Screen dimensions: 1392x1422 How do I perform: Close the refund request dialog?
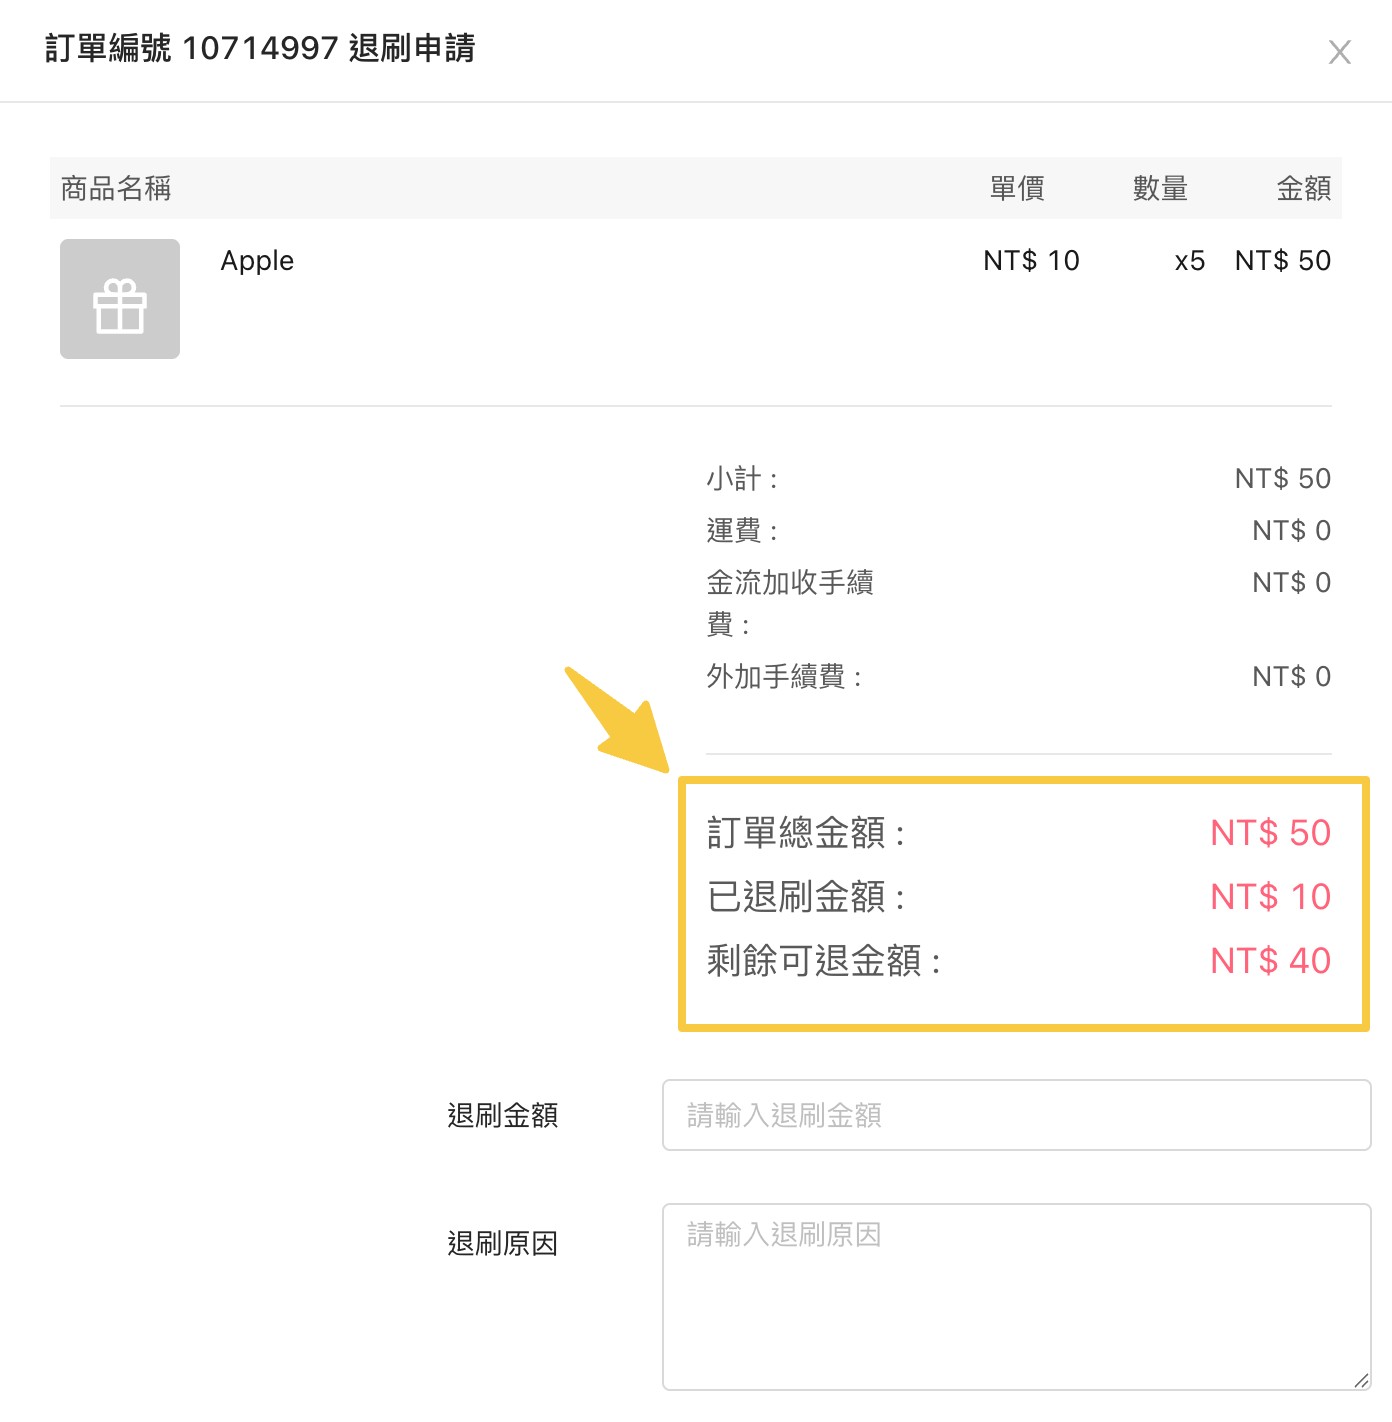[1339, 52]
